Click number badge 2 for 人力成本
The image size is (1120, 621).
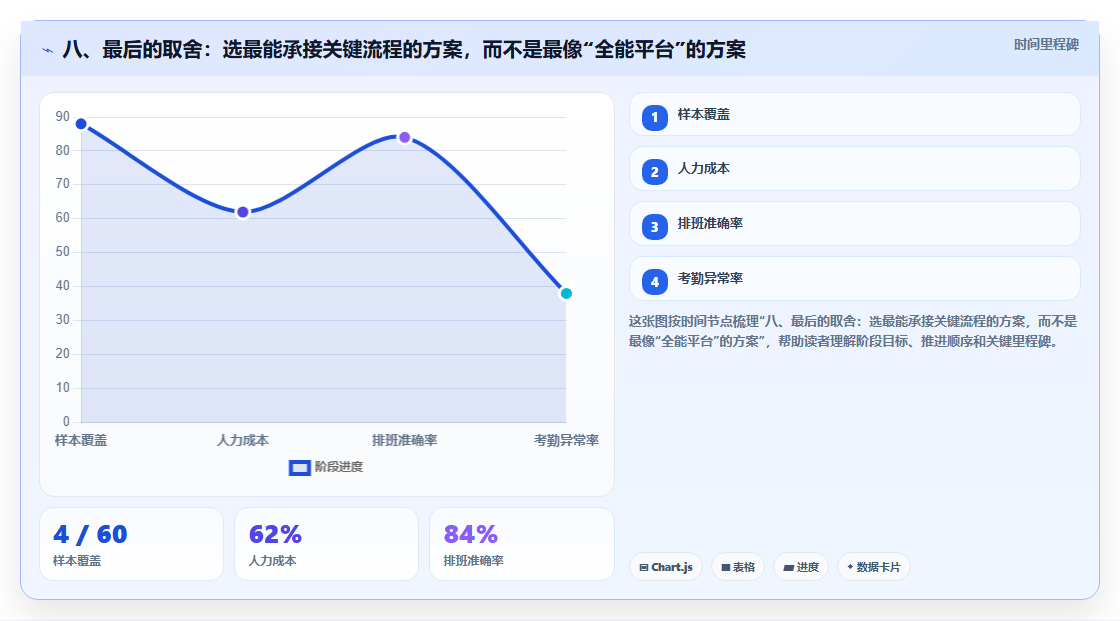[654, 172]
